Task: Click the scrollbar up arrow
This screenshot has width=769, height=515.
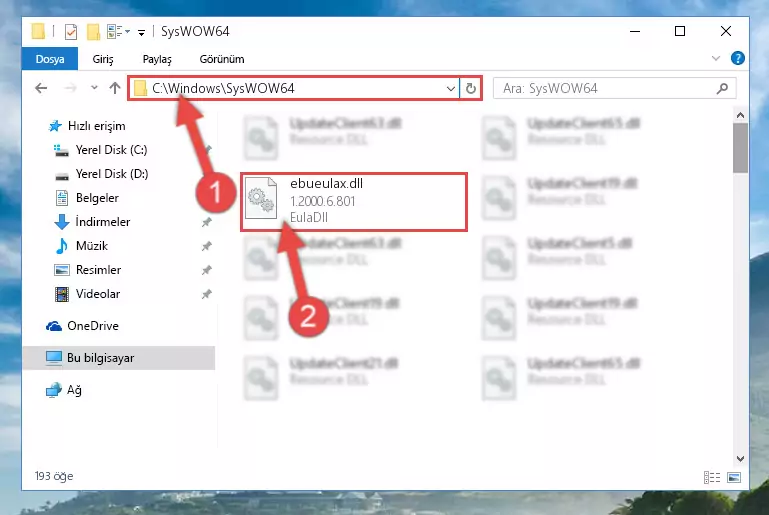Action: coord(740,115)
